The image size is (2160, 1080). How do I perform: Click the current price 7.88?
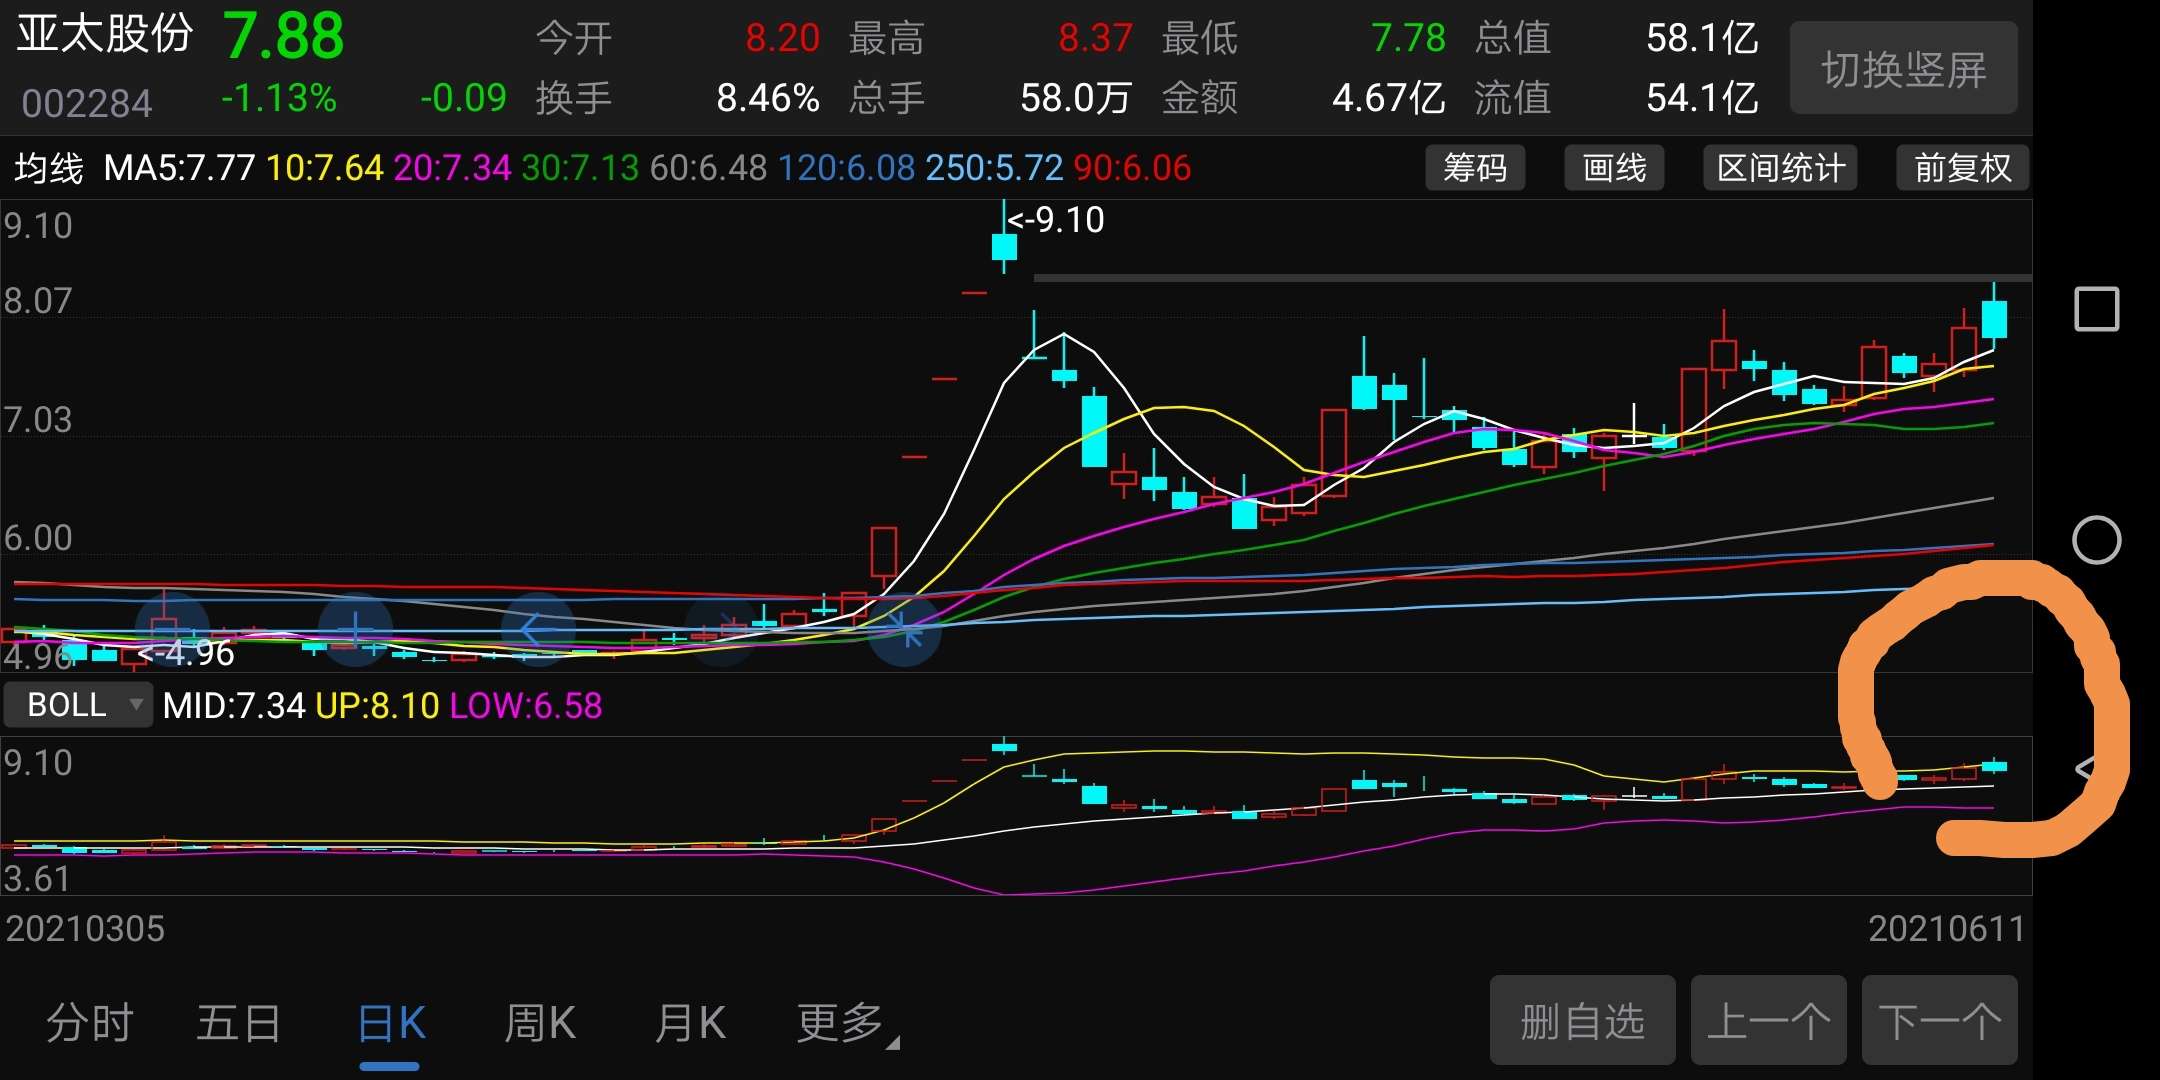[x=283, y=36]
